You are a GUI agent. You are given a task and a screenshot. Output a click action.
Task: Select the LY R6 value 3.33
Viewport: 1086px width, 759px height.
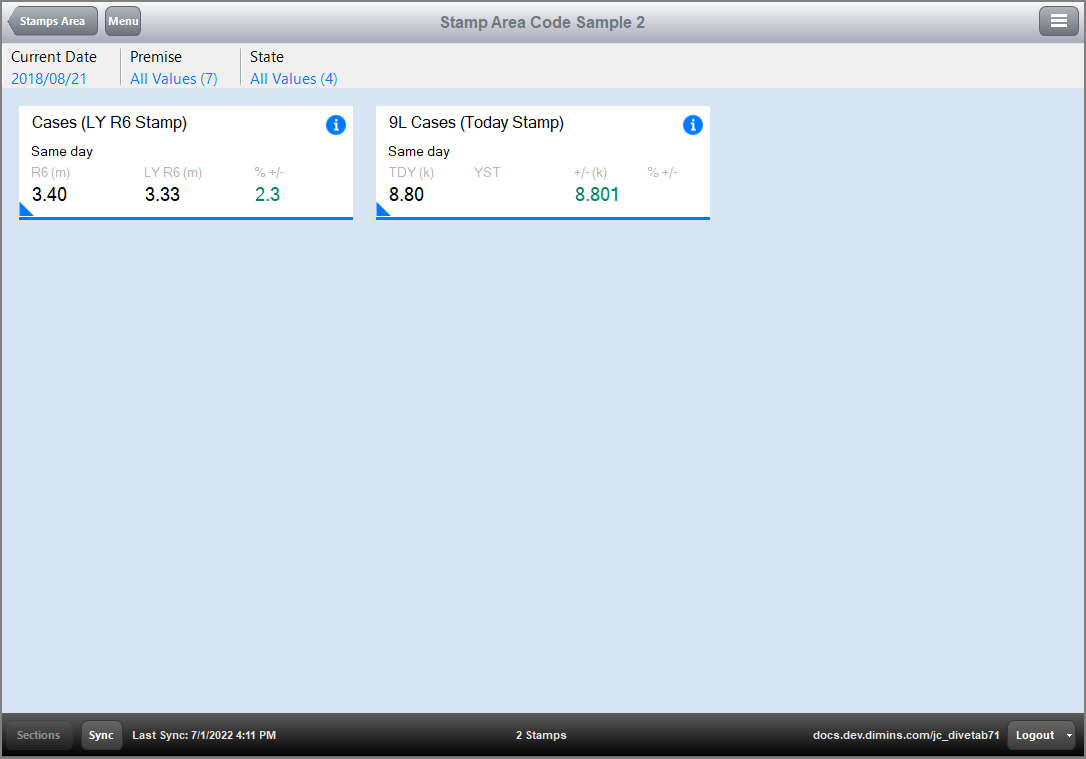click(162, 194)
